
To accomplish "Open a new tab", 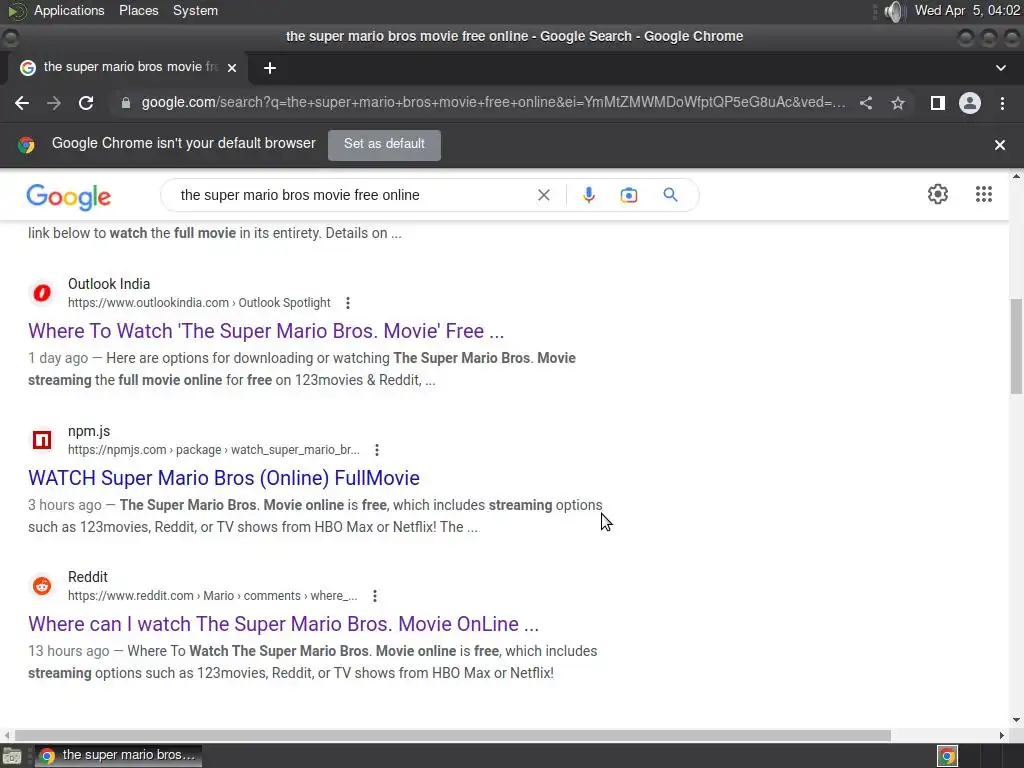I will pyautogui.click(x=270, y=68).
